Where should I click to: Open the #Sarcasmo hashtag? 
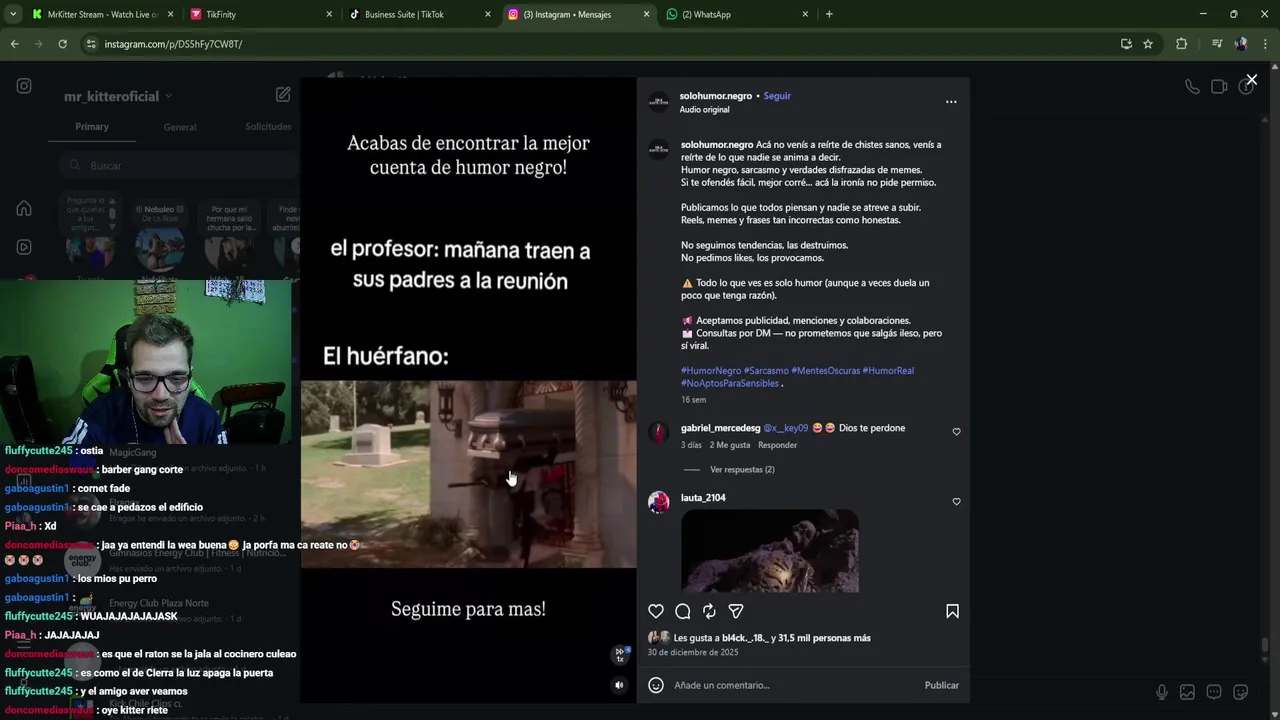(766, 371)
